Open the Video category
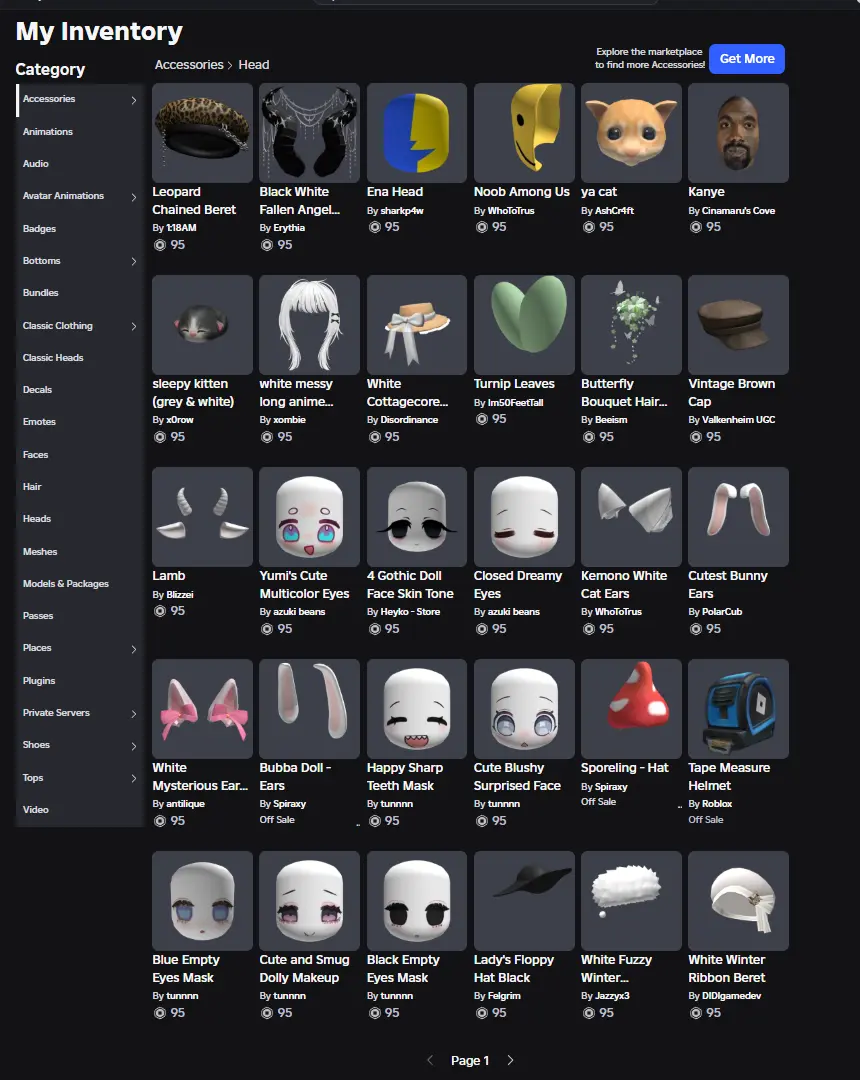Viewport: 860px width, 1080px height. tap(35, 809)
